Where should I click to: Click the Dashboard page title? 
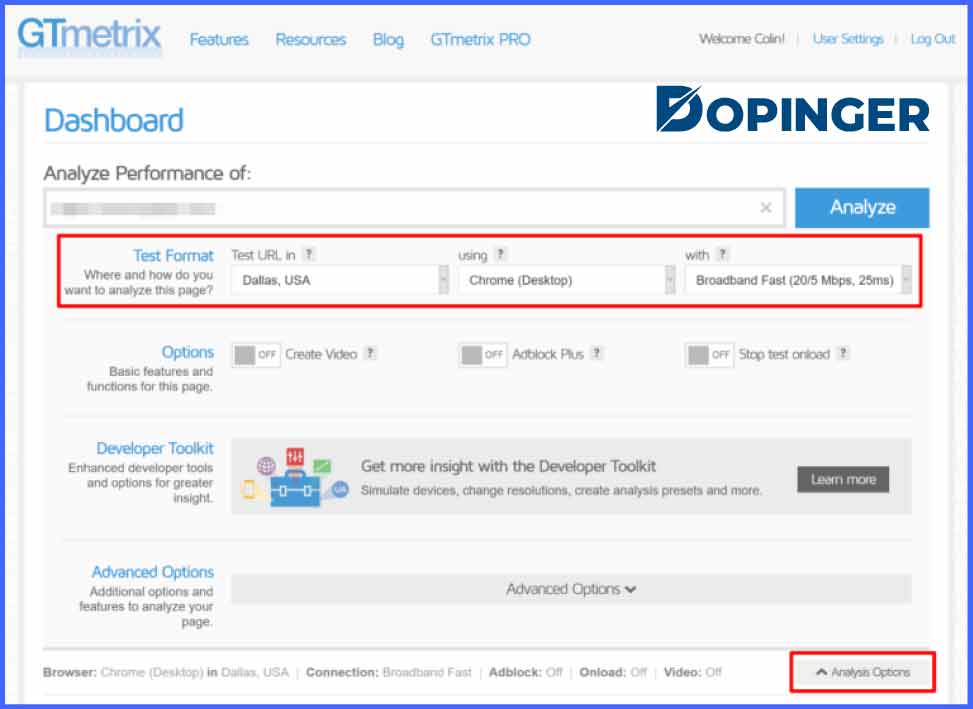coord(114,120)
